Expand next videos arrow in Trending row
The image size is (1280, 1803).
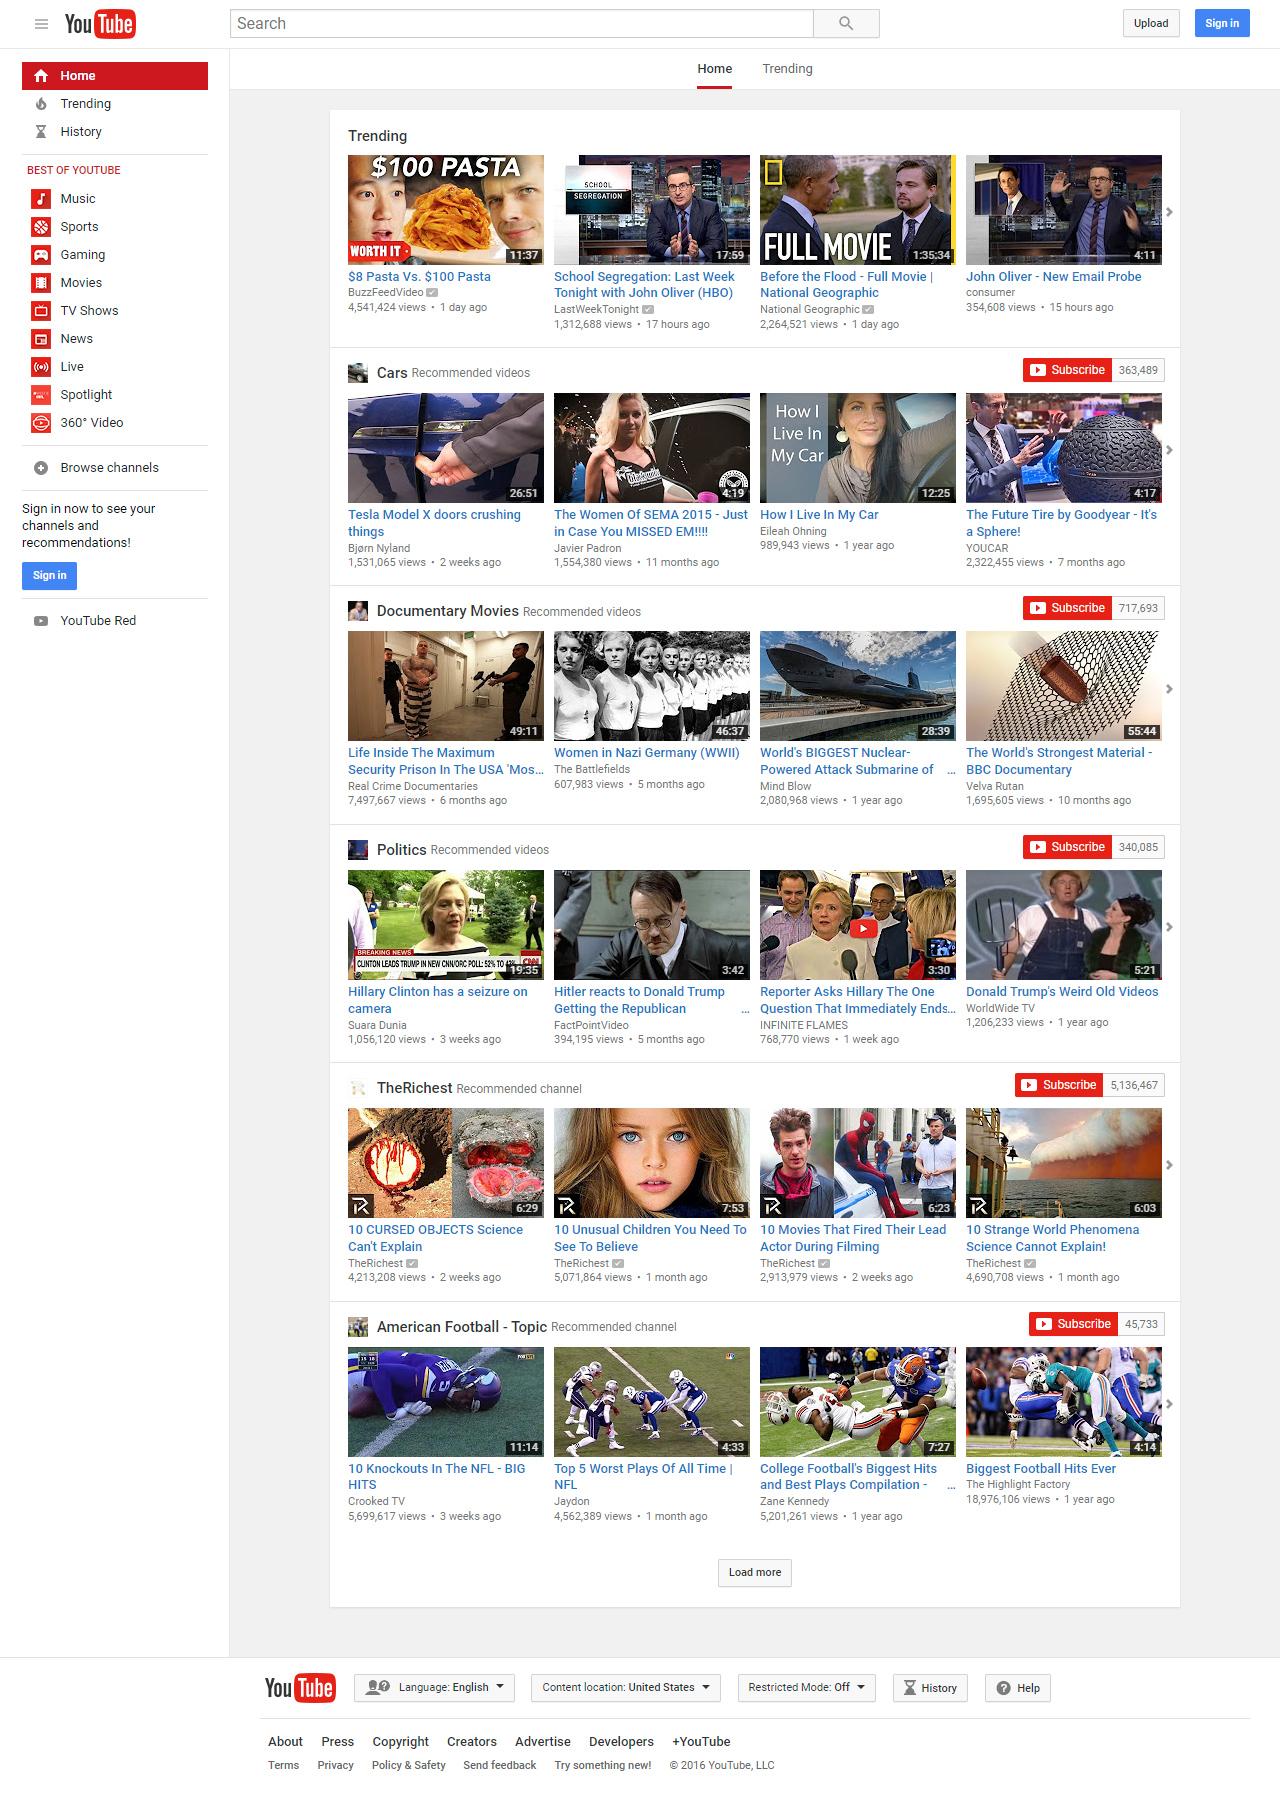point(1169,212)
